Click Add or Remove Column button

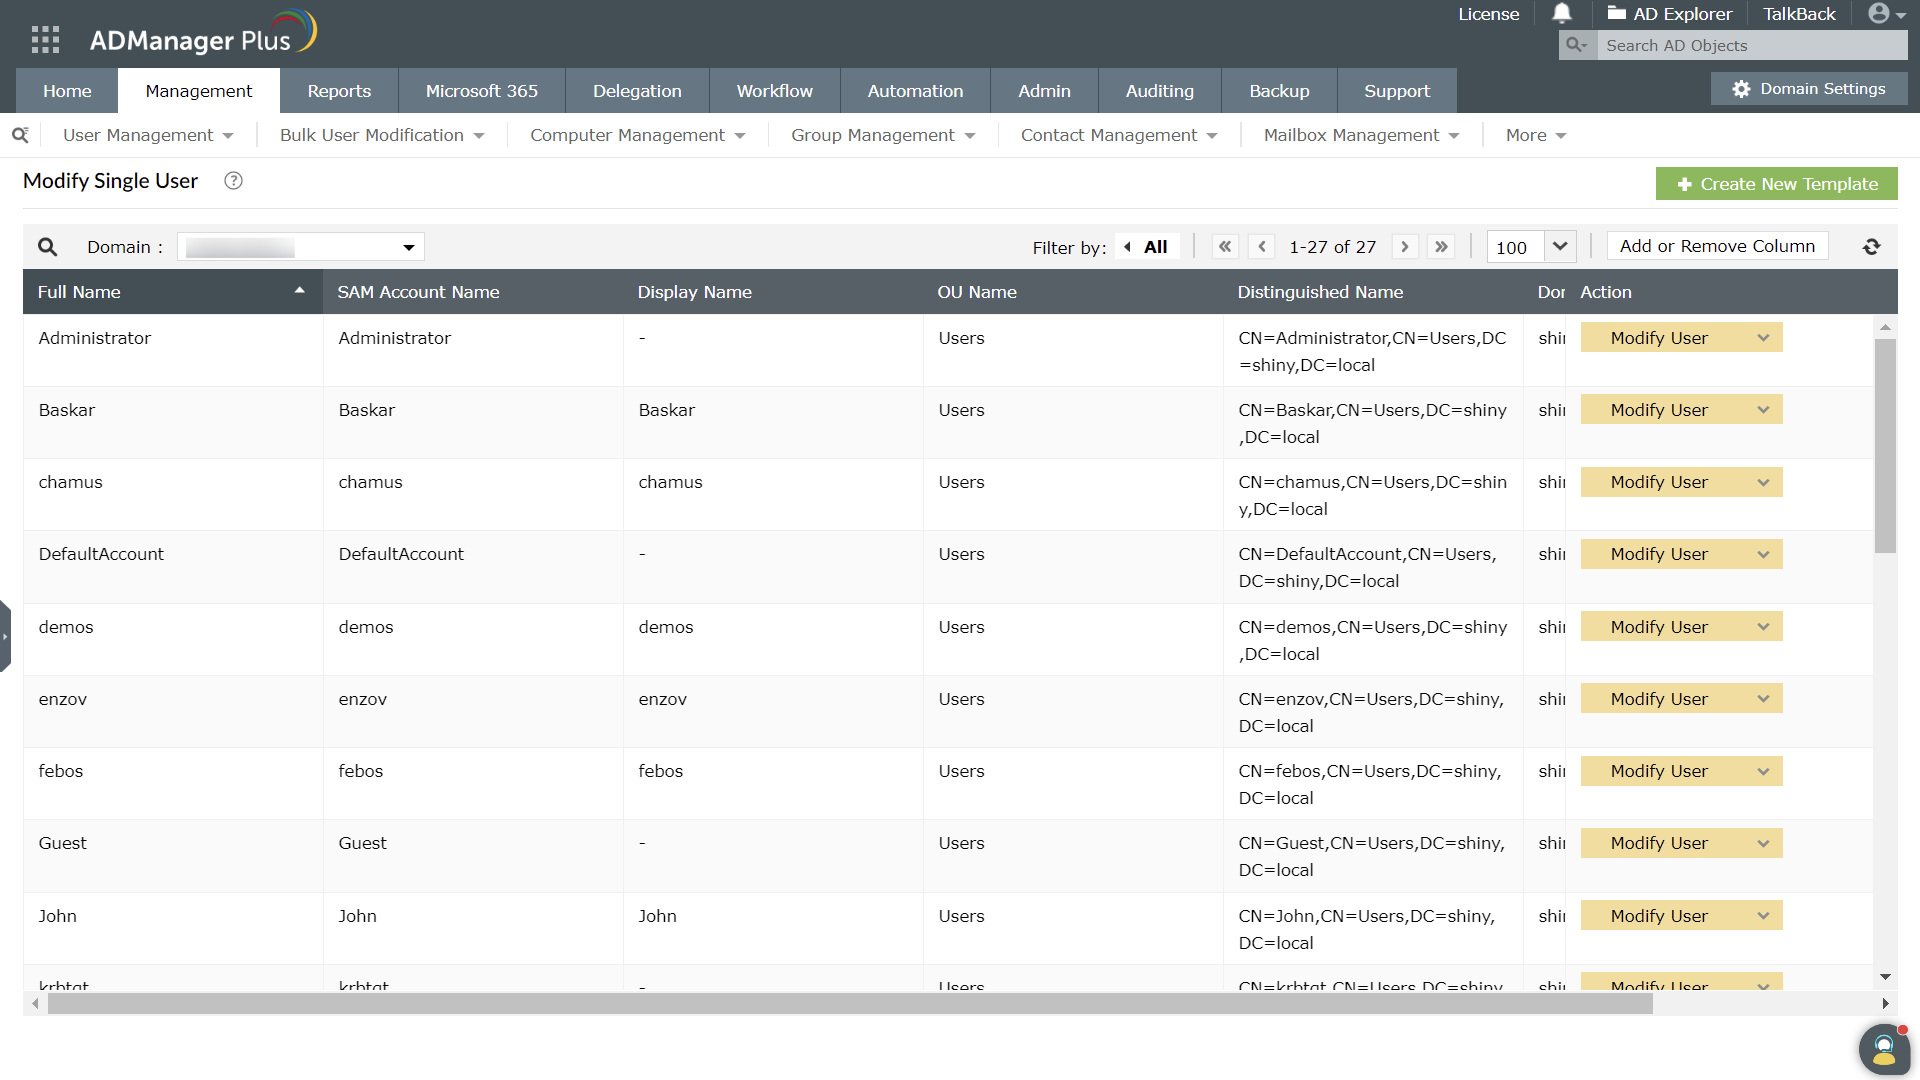1717,246
